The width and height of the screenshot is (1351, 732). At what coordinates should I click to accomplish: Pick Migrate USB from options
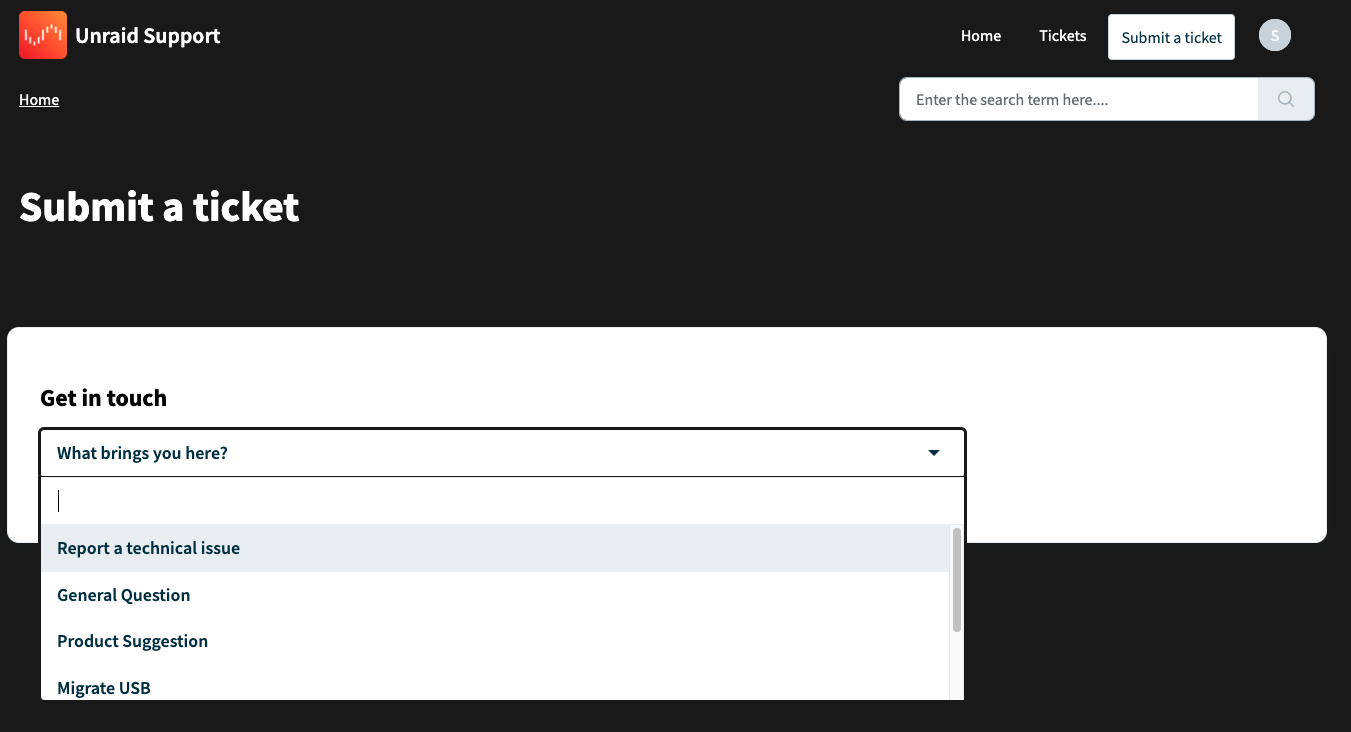click(104, 687)
